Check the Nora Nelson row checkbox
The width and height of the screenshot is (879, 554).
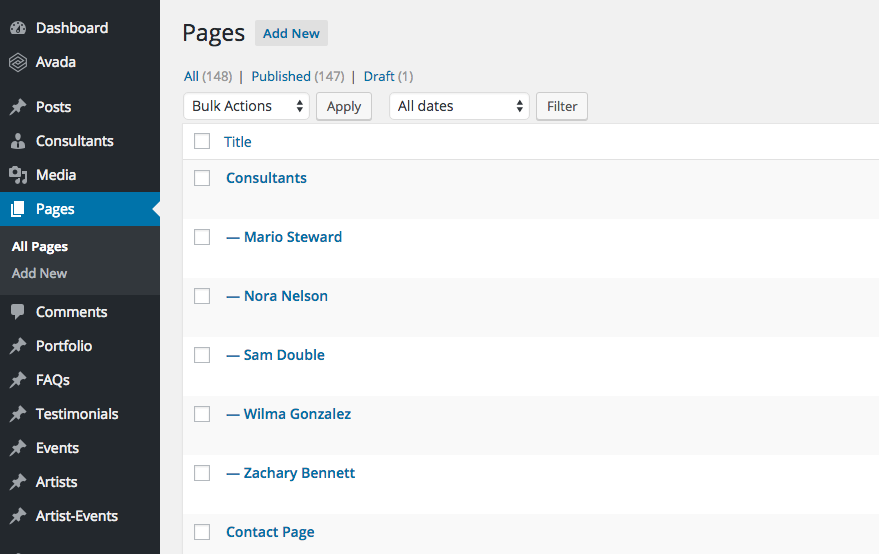(x=202, y=296)
